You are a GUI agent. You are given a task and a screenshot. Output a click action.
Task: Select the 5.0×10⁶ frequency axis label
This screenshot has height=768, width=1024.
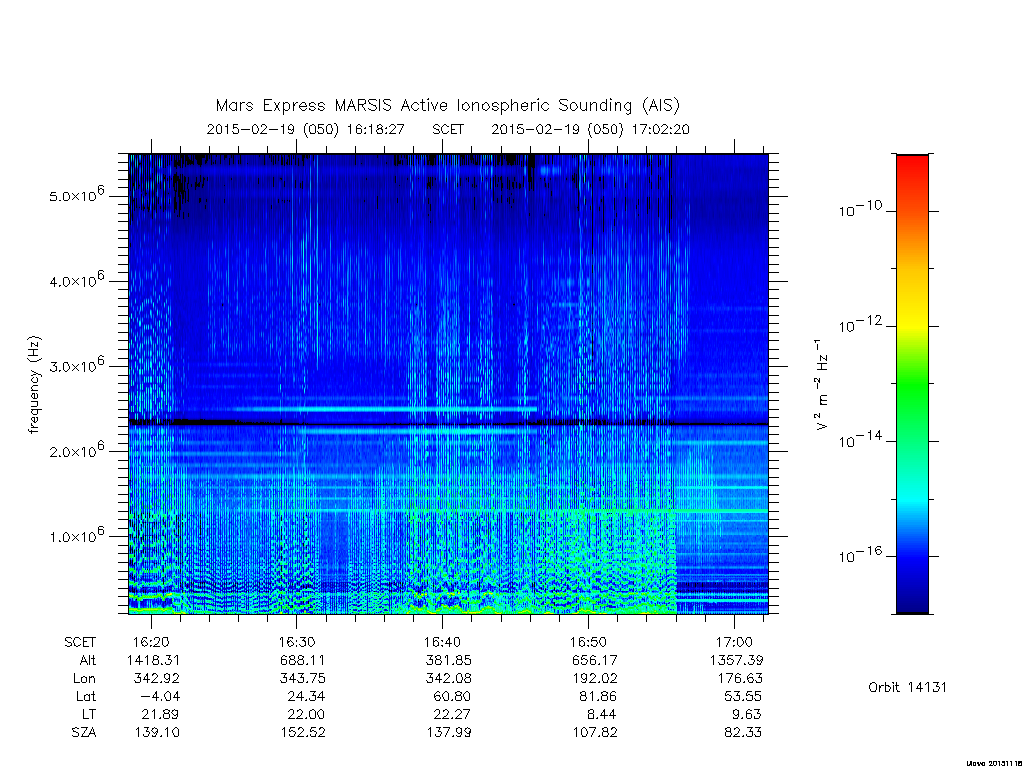click(x=76, y=195)
